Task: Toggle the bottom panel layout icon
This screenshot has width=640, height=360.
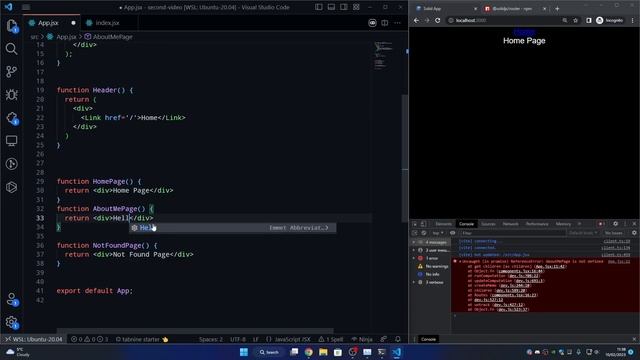Action: pyautogui.click(x=331, y=7)
